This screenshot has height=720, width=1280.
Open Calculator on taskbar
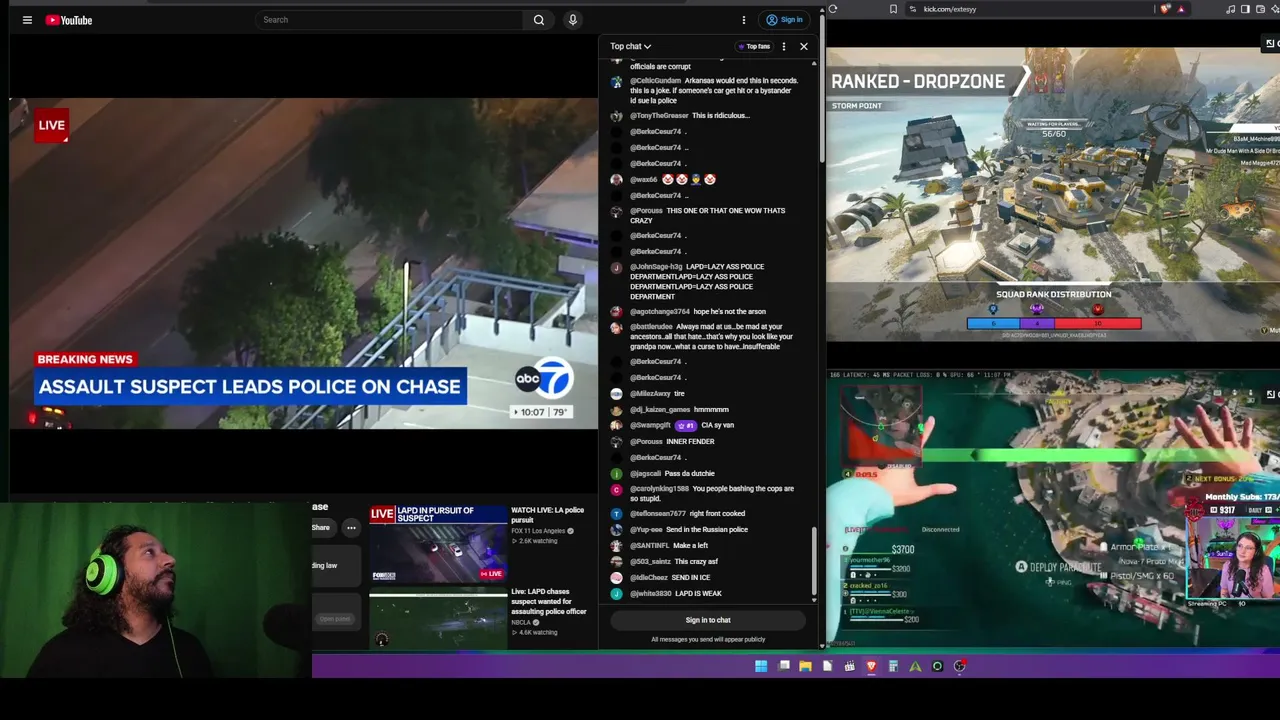pyautogui.click(x=893, y=666)
